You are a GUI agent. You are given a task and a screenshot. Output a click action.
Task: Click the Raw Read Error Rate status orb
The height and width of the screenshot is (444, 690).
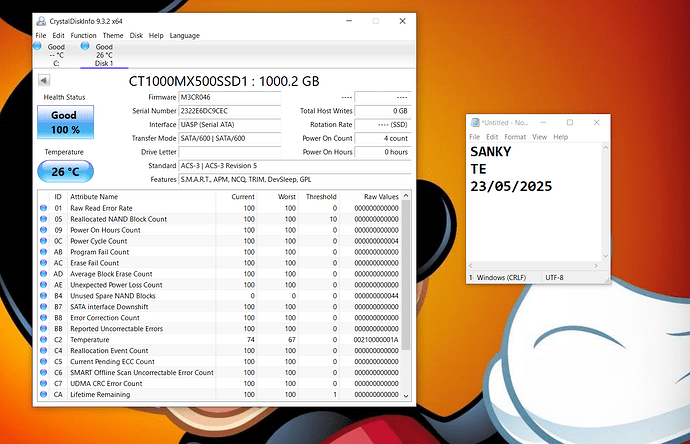pyautogui.click(x=43, y=208)
